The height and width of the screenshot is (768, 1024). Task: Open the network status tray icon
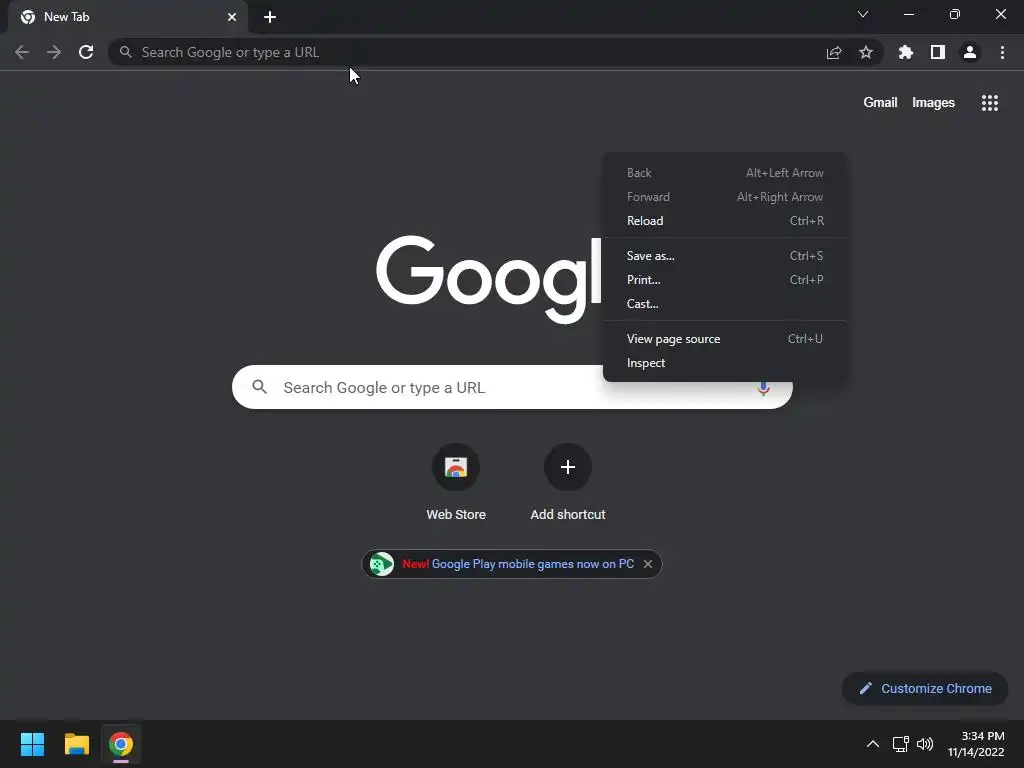pyautogui.click(x=901, y=744)
